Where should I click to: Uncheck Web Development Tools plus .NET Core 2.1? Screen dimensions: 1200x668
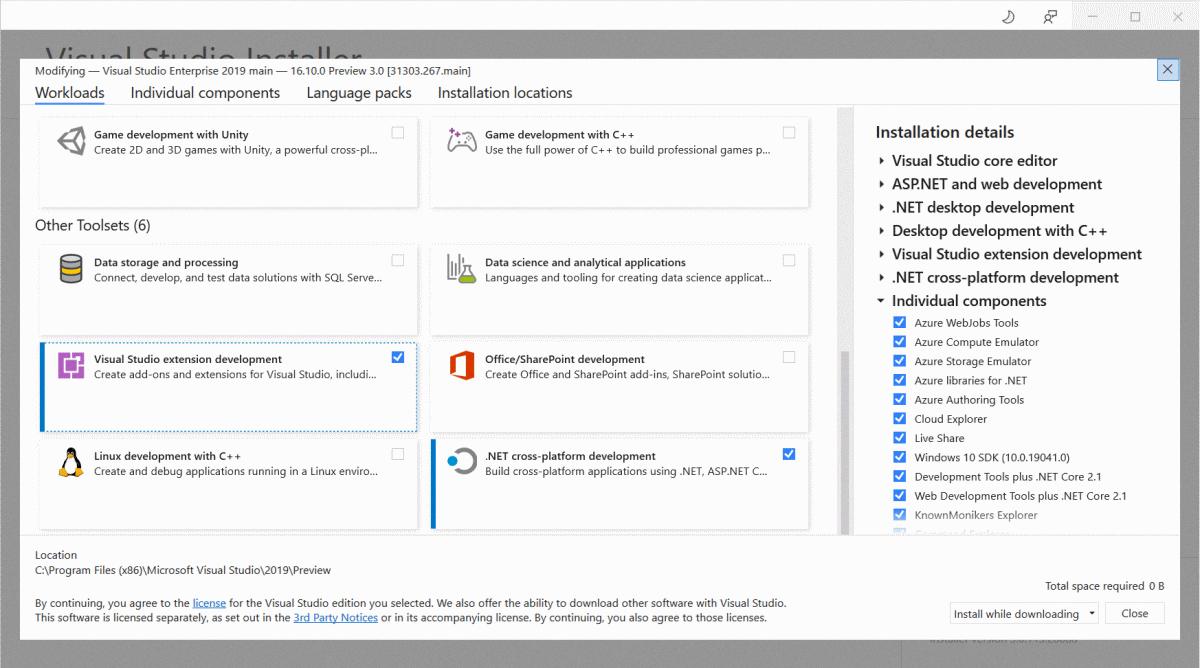899,495
